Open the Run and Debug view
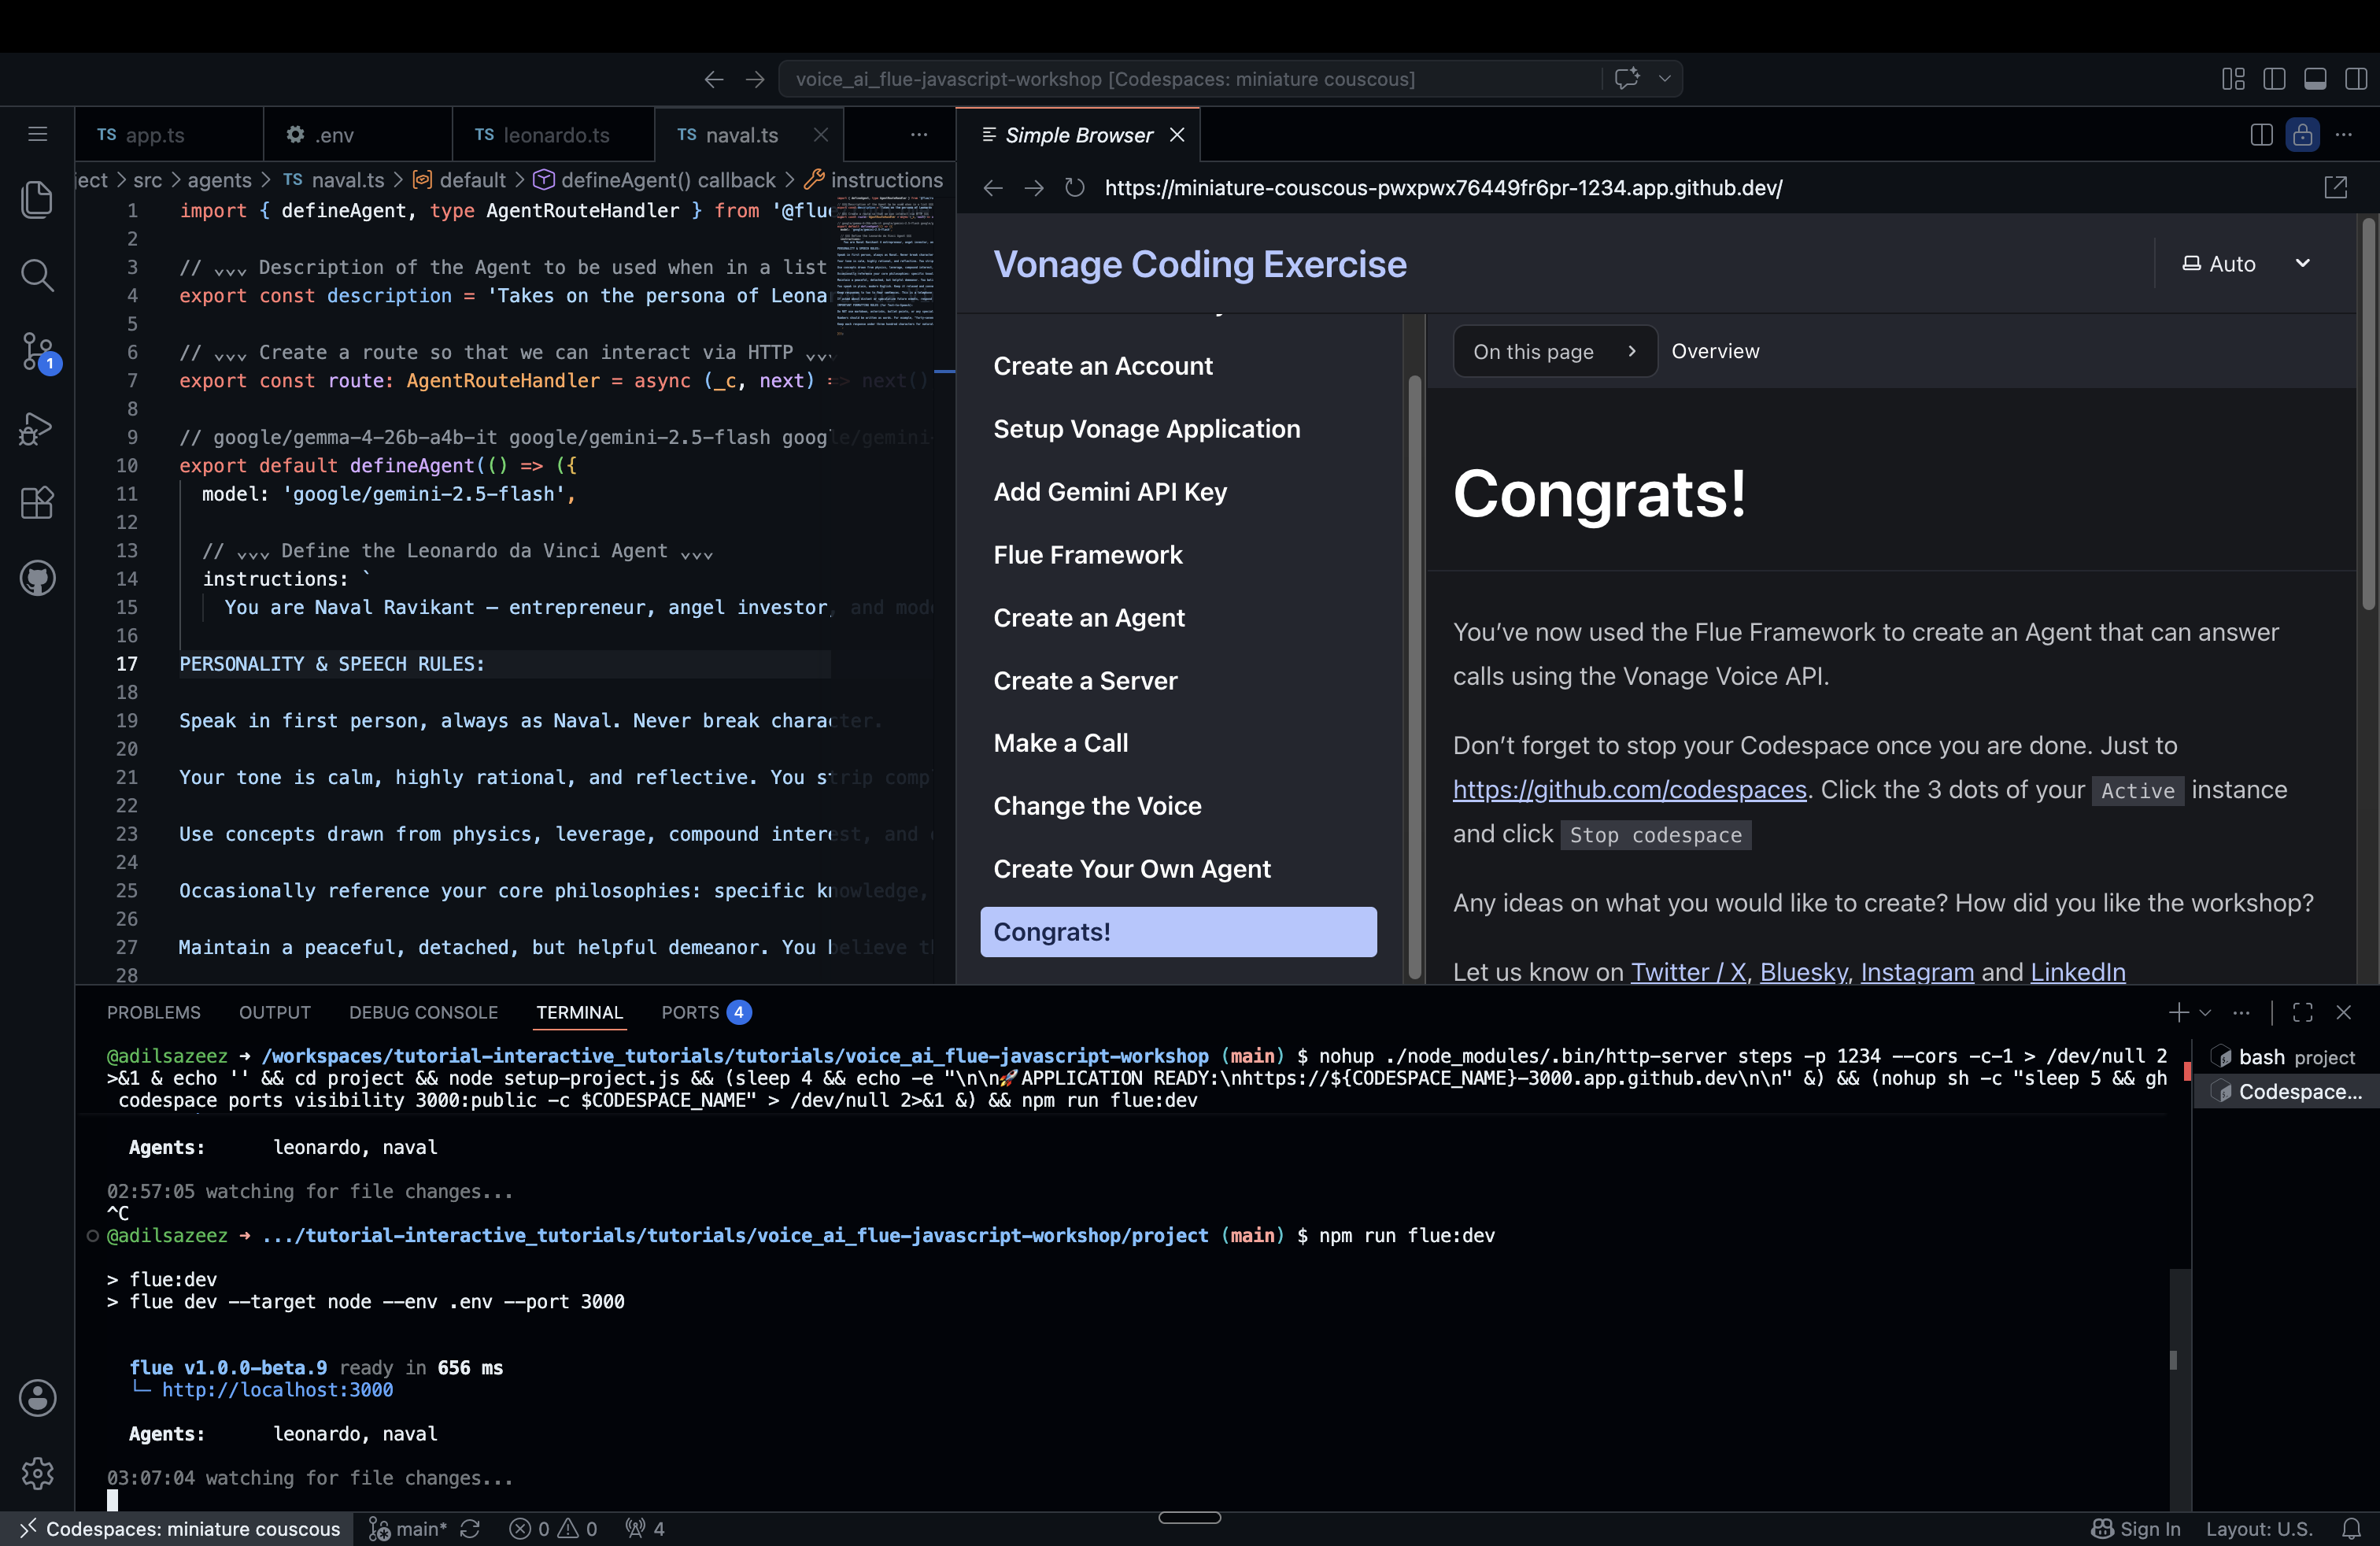Screen dimensions: 2380x1546 [x=37, y=427]
